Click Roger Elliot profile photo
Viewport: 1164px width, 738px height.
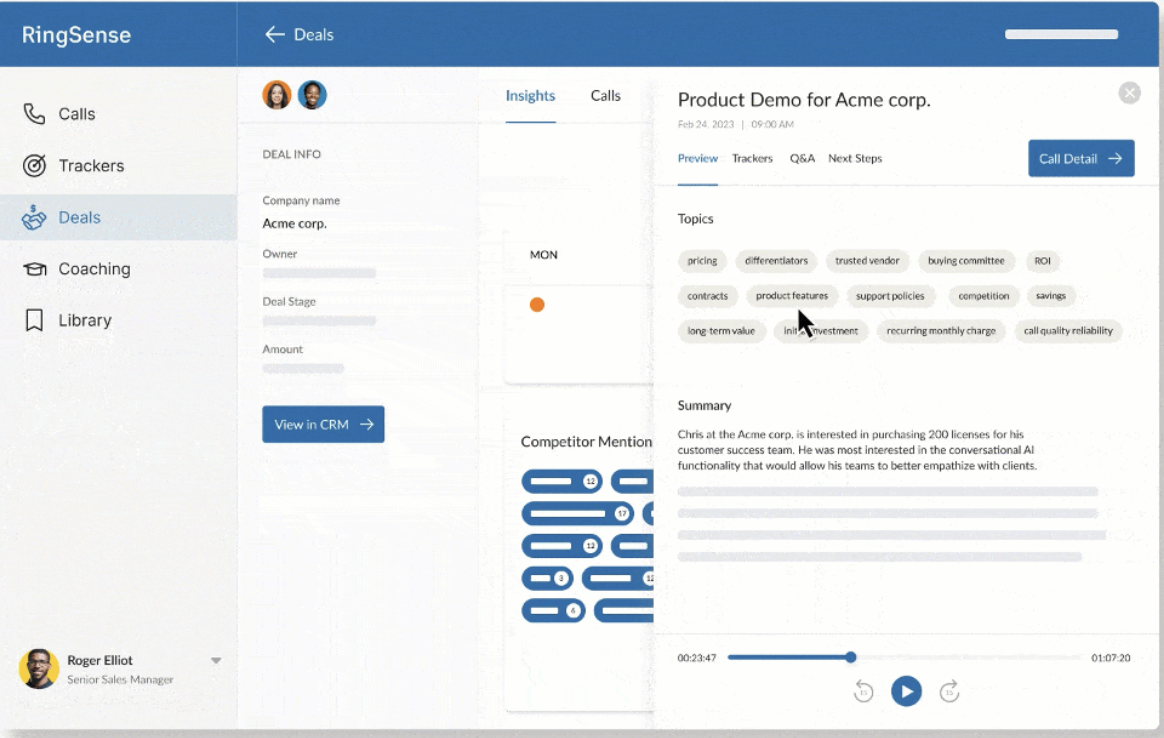[39, 669]
